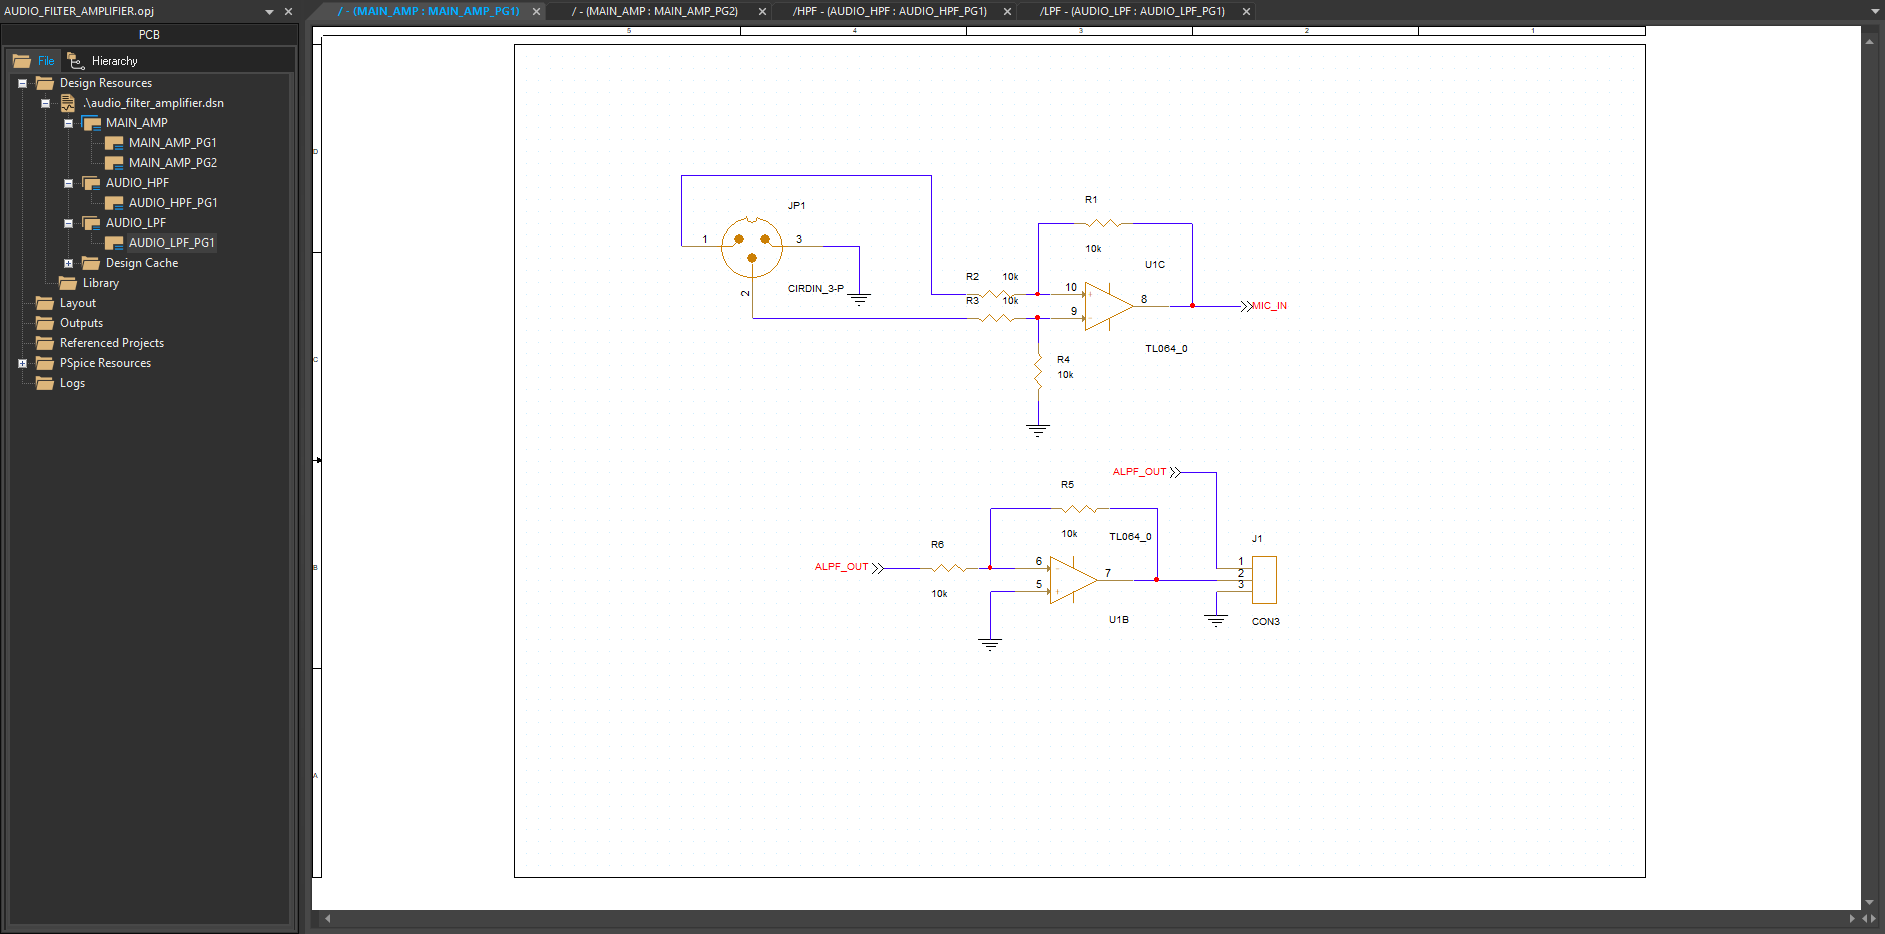Close the /HPF AUDIO_HPF_PG1 tab
The image size is (1885, 934).
(x=1007, y=12)
